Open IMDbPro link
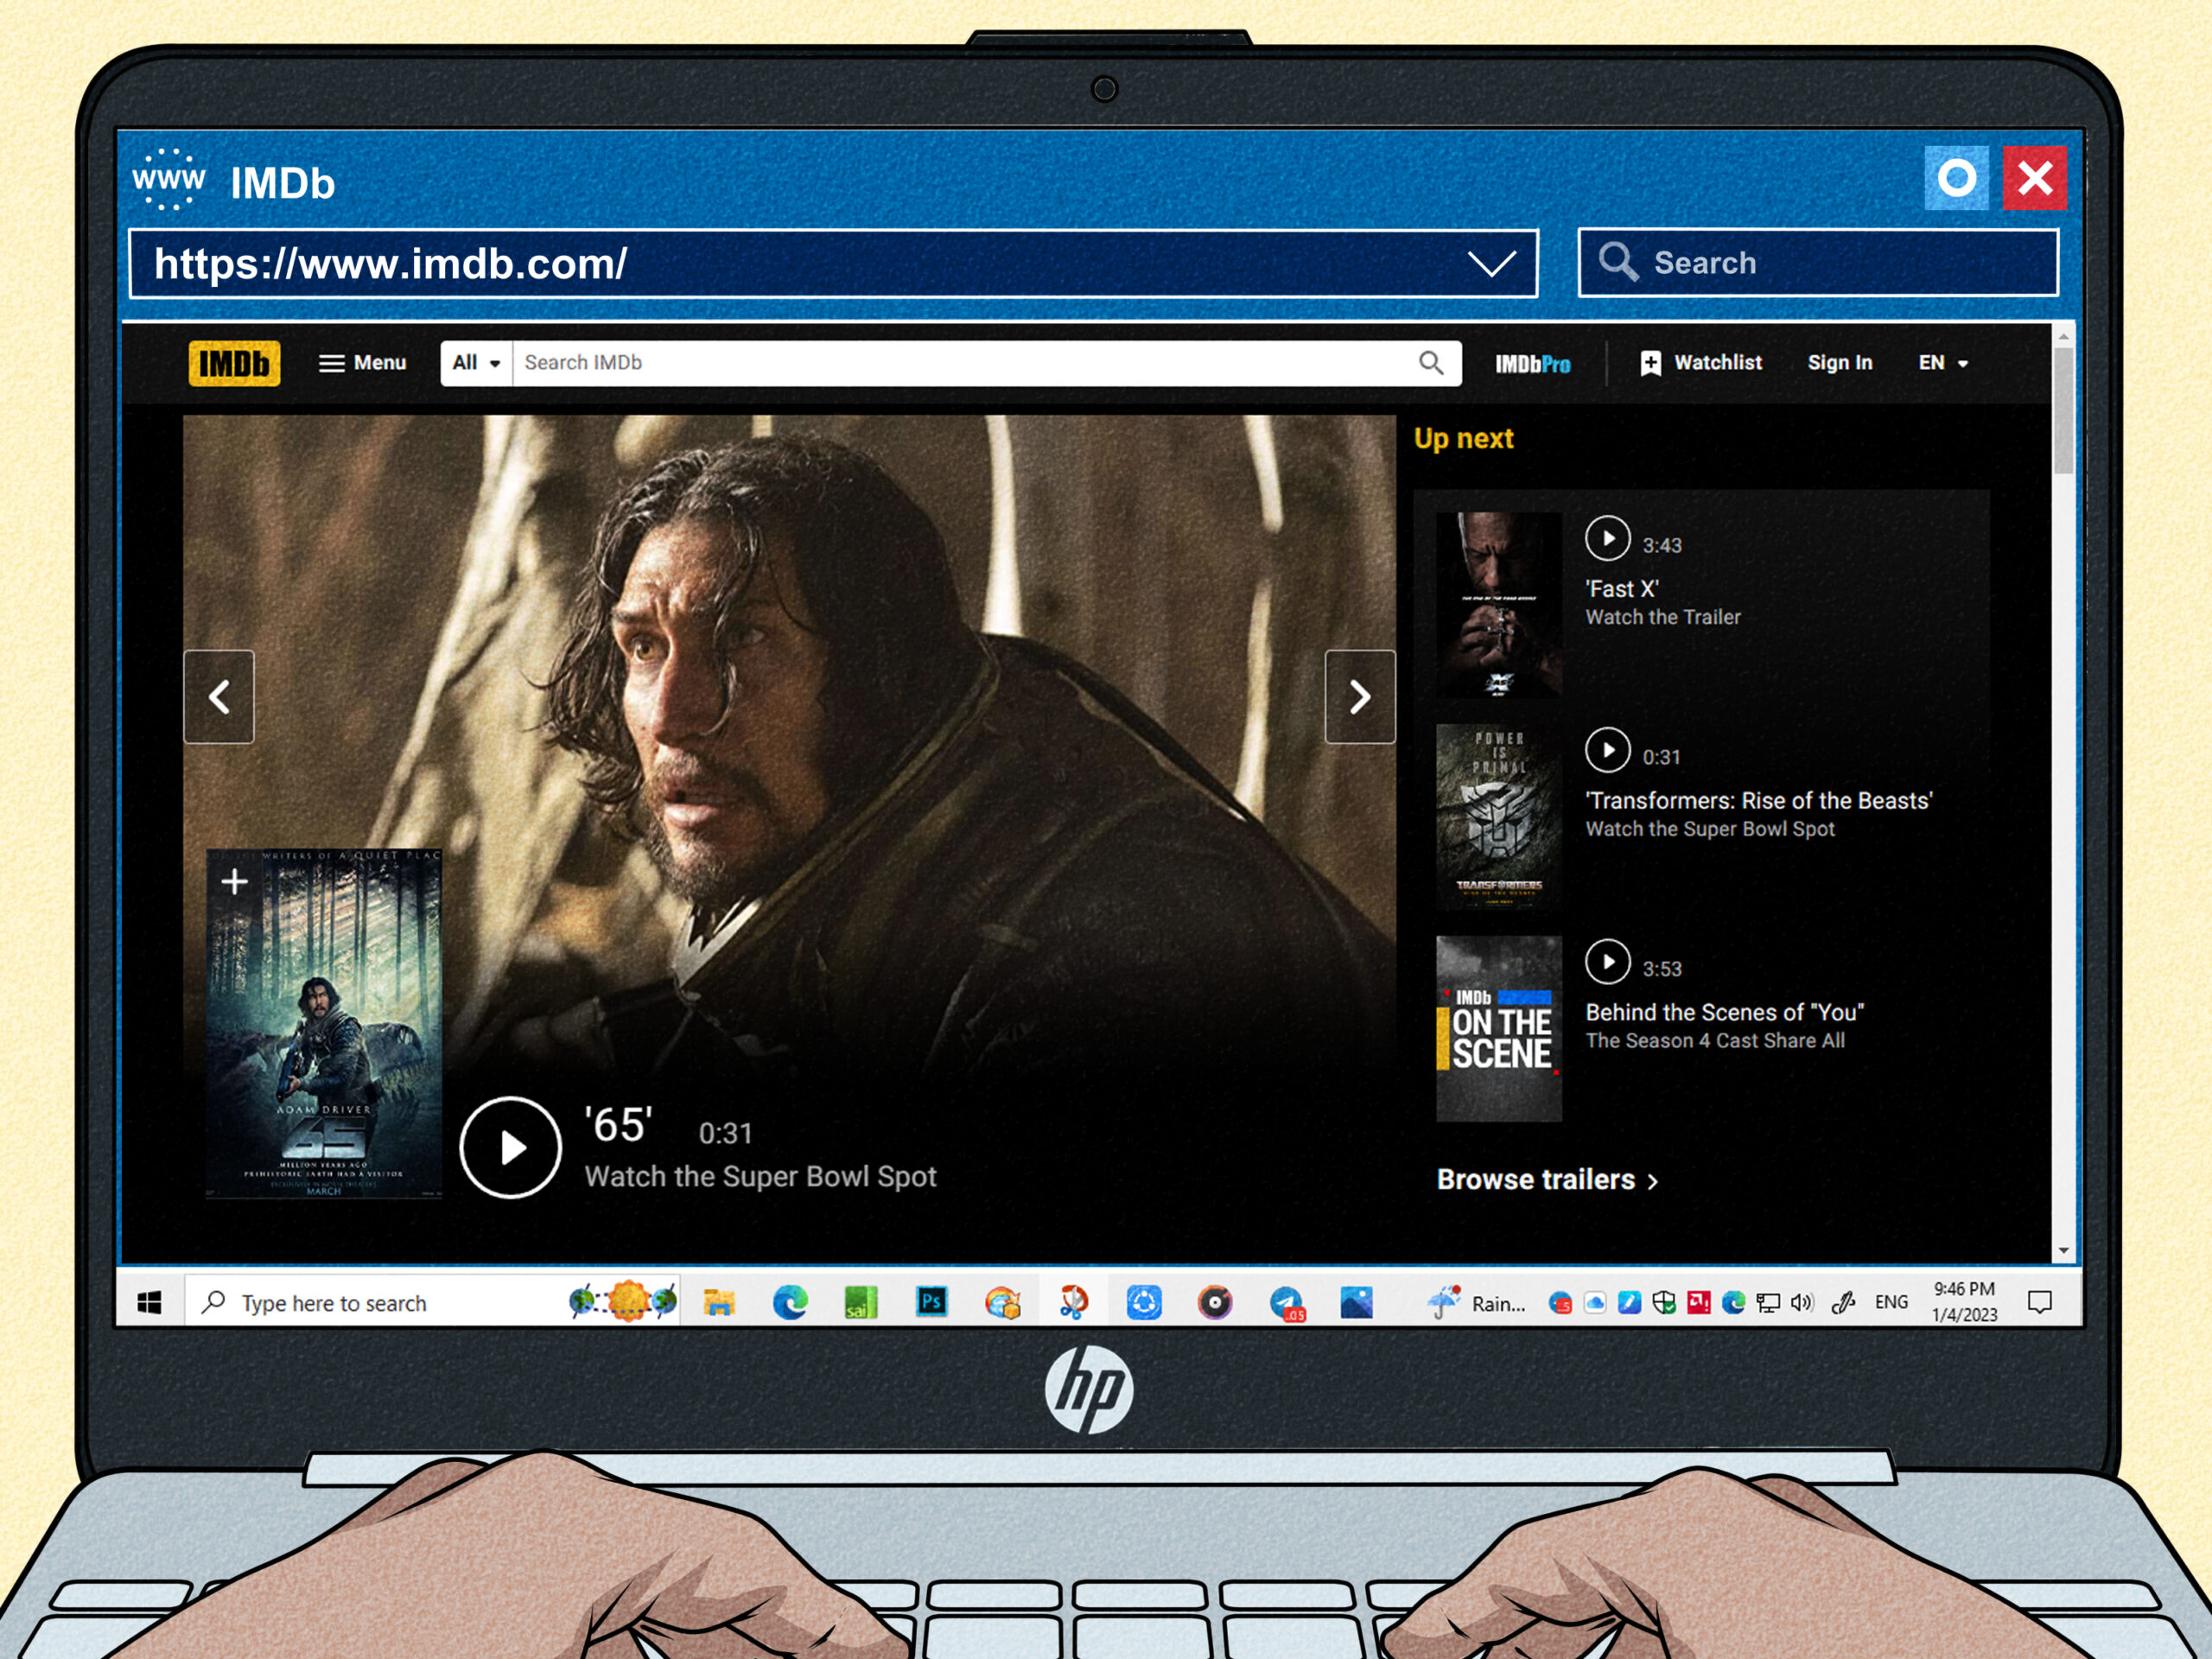This screenshot has height=1659, width=2212. click(1532, 364)
